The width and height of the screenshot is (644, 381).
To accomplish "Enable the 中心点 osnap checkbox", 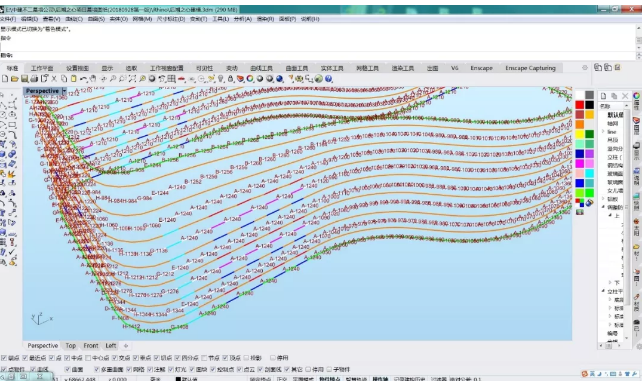I will coord(88,358).
